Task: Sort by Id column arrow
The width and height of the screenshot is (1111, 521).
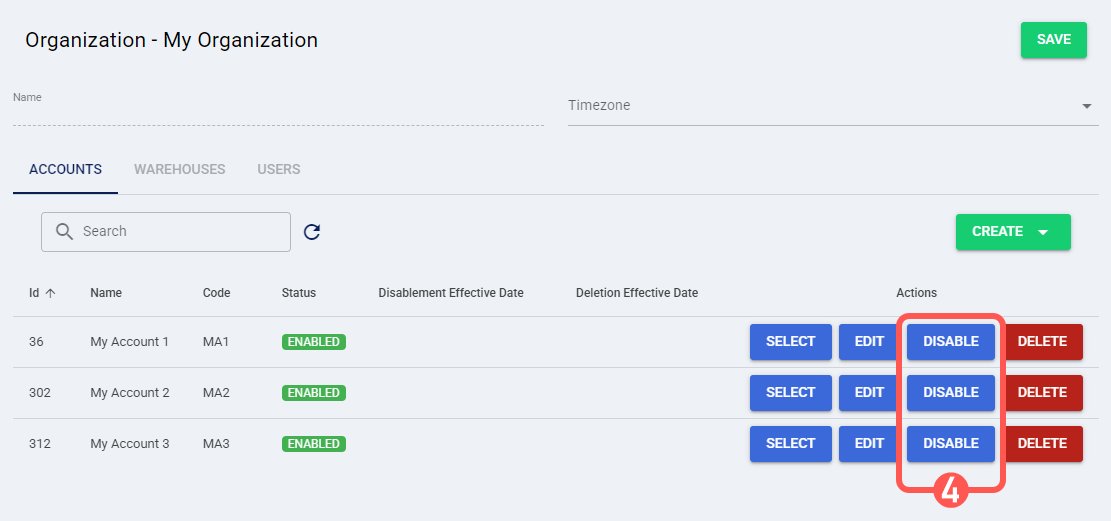Action: [x=50, y=293]
